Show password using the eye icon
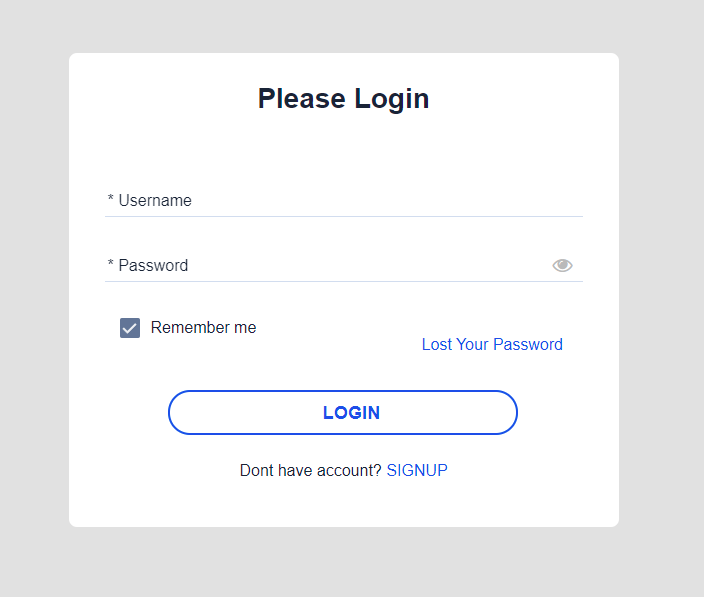The height and width of the screenshot is (597, 704). pos(562,265)
